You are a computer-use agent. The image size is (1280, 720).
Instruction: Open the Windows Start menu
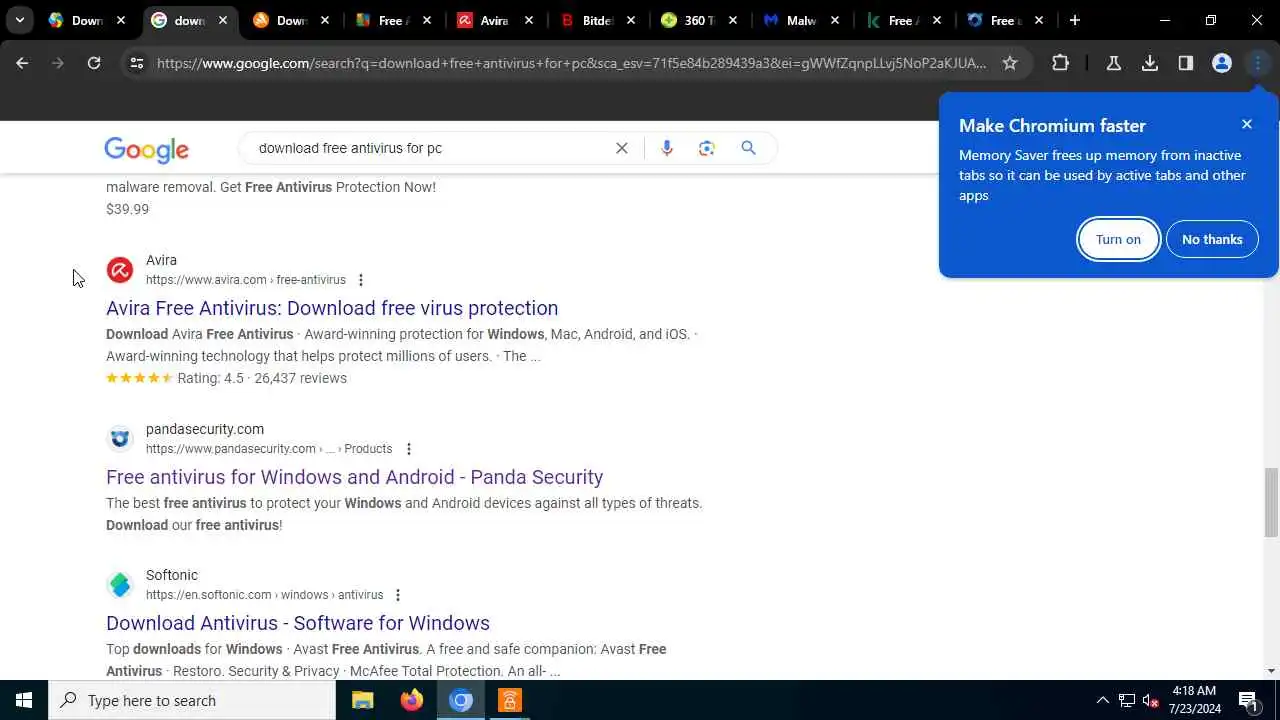tap(24, 700)
